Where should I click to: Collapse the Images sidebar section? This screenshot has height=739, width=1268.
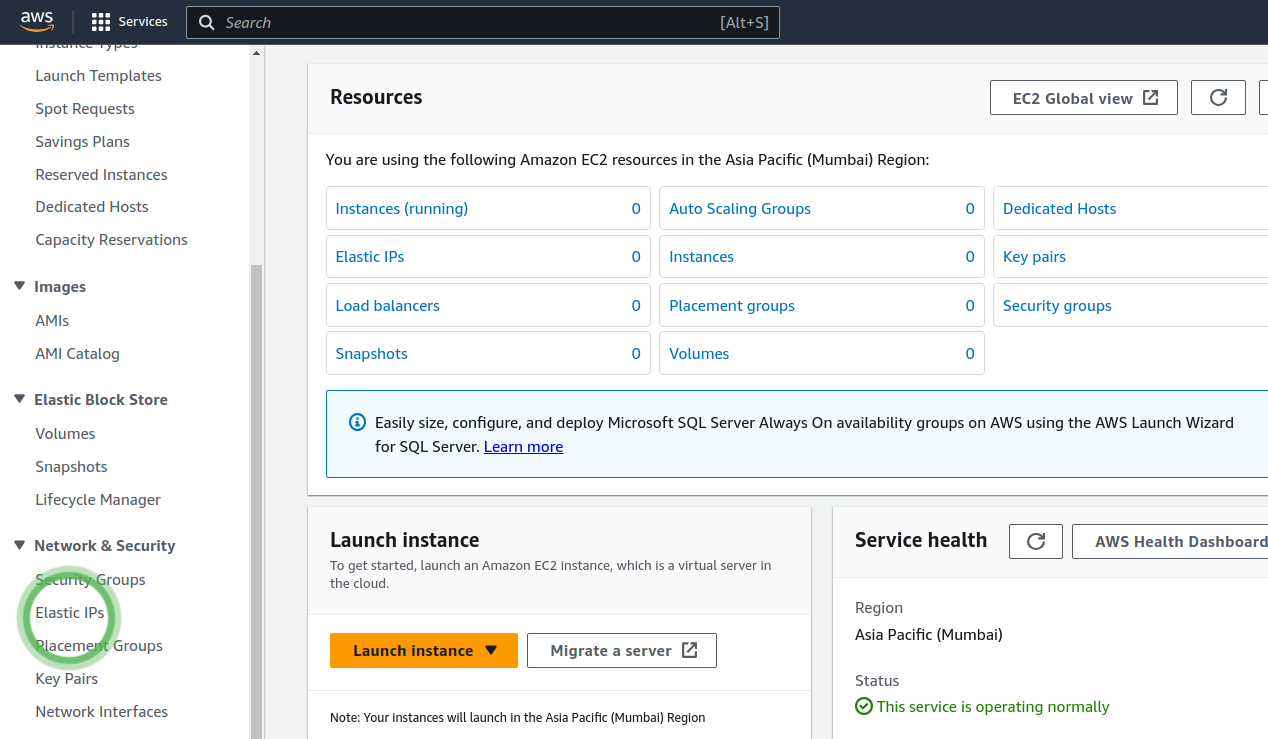[x=19, y=286]
